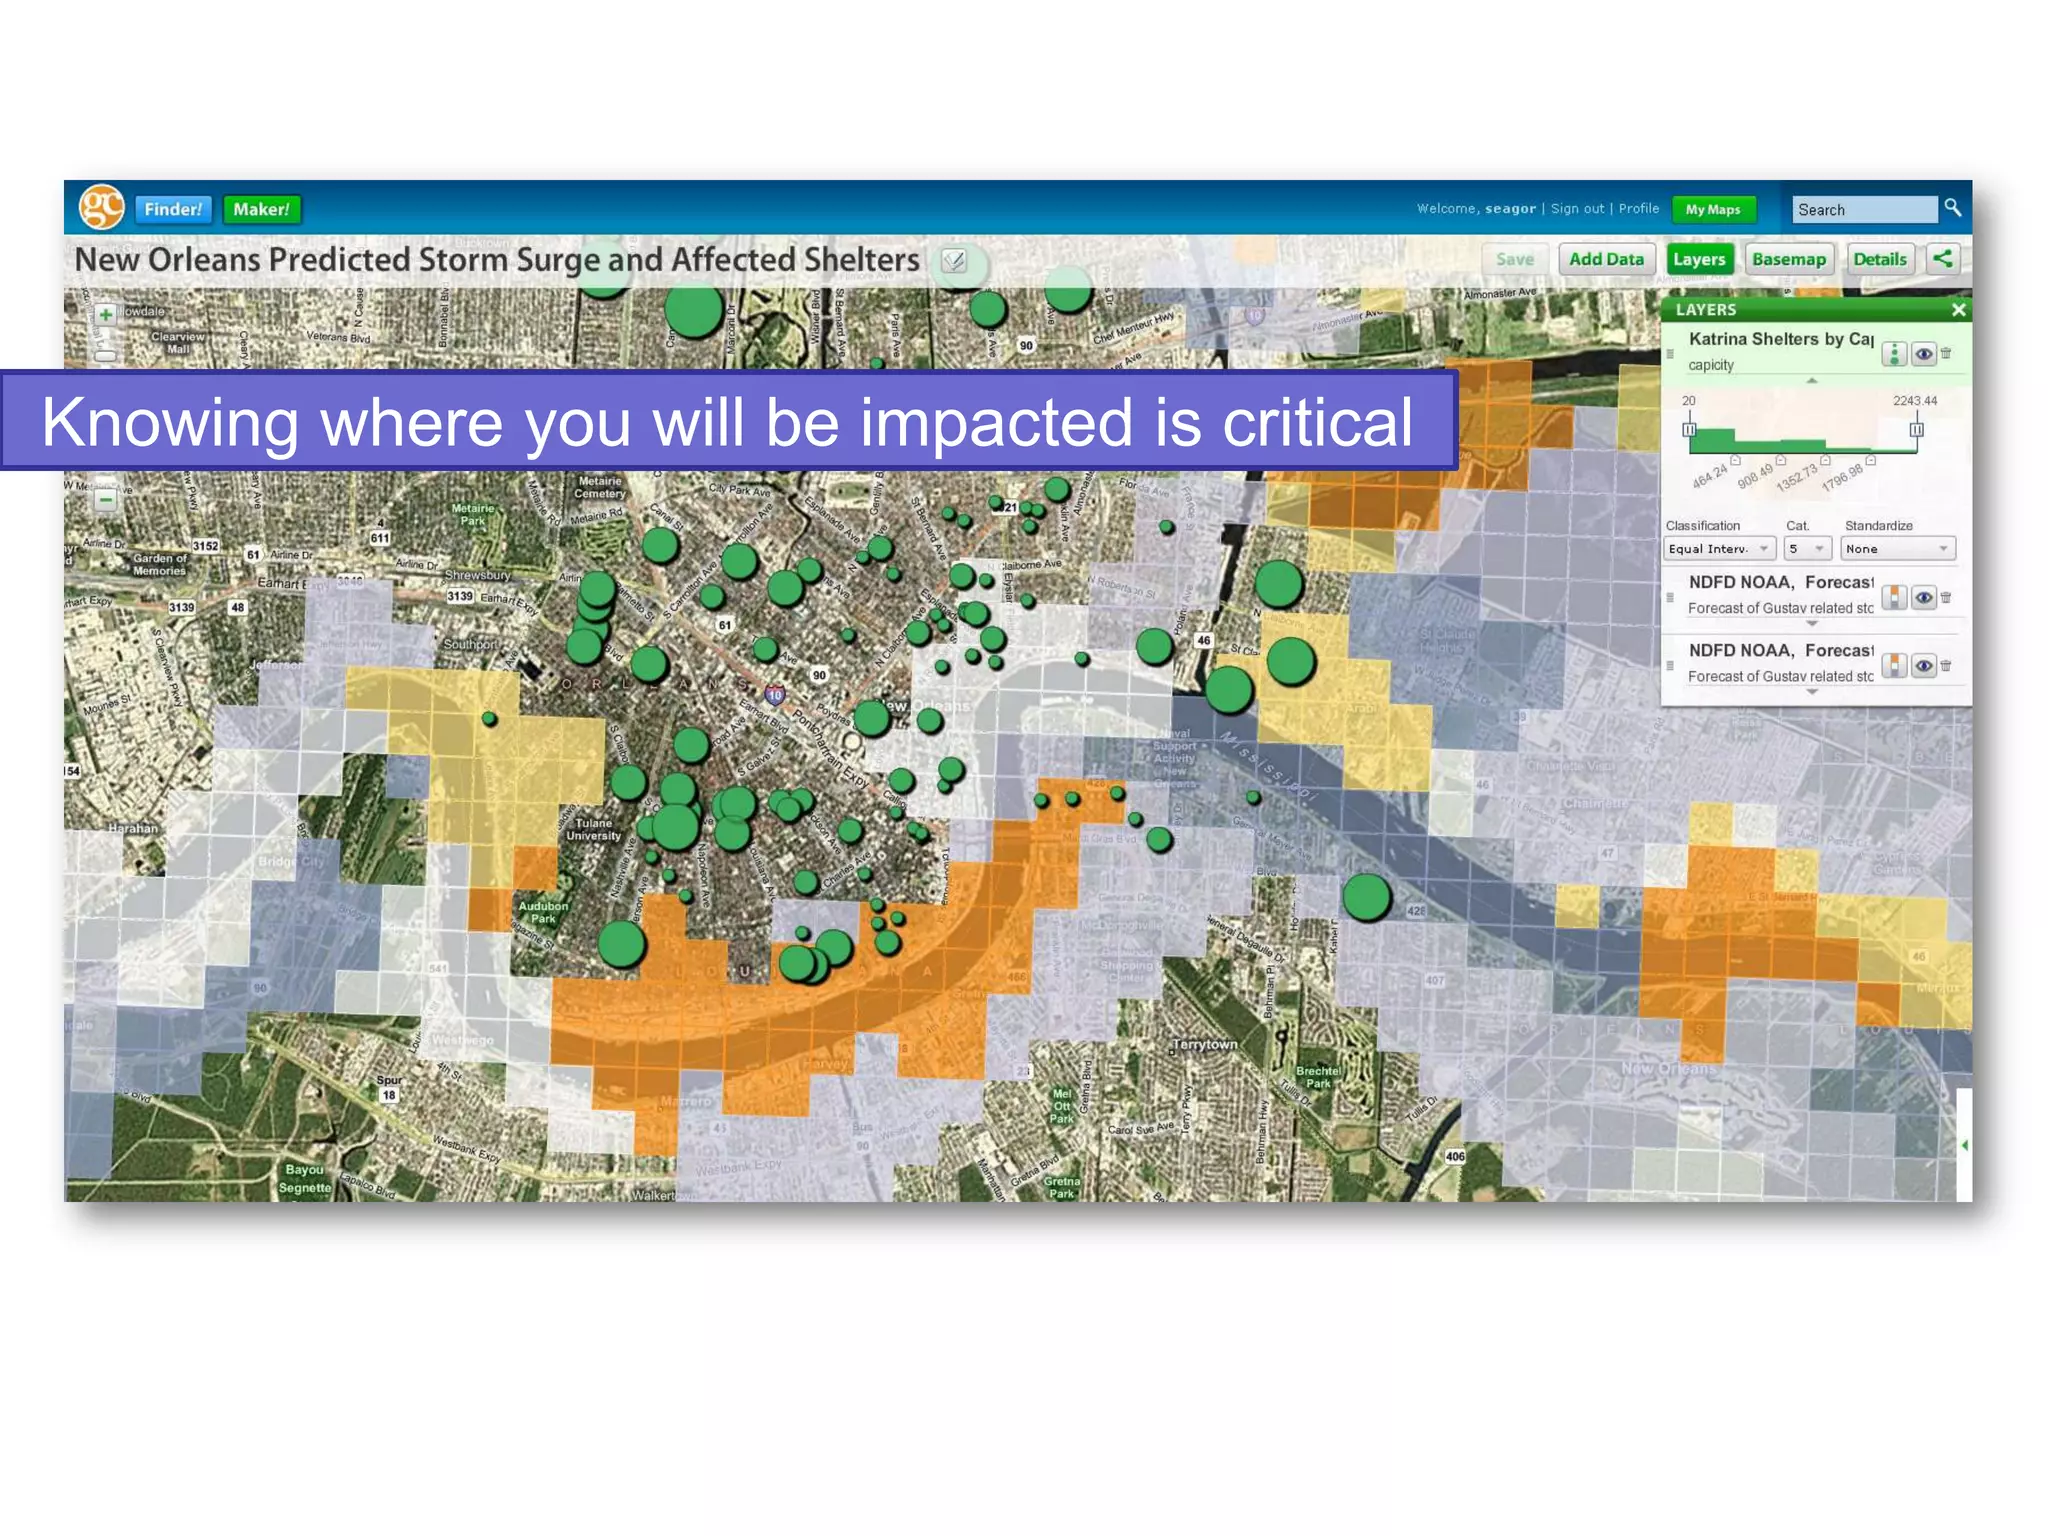Click the 1796.98 class break marker

coord(1870,460)
